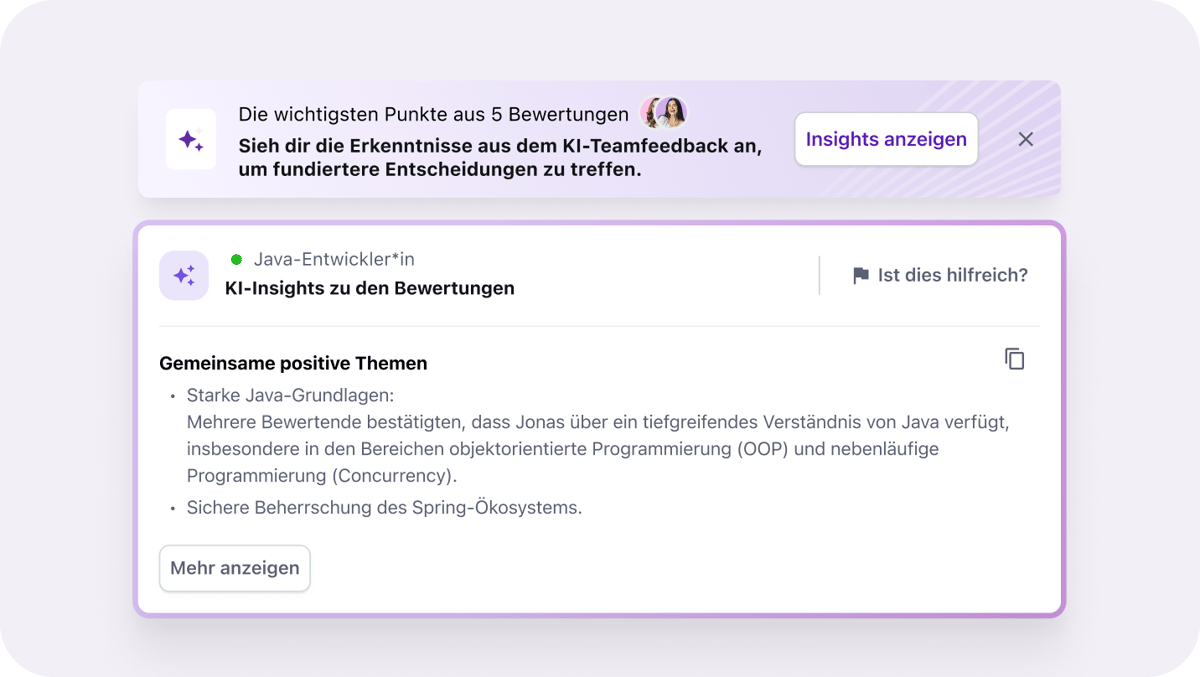Copy the insights using the copy icon
The height and width of the screenshot is (677, 1200).
pyautogui.click(x=1014, y=359)
